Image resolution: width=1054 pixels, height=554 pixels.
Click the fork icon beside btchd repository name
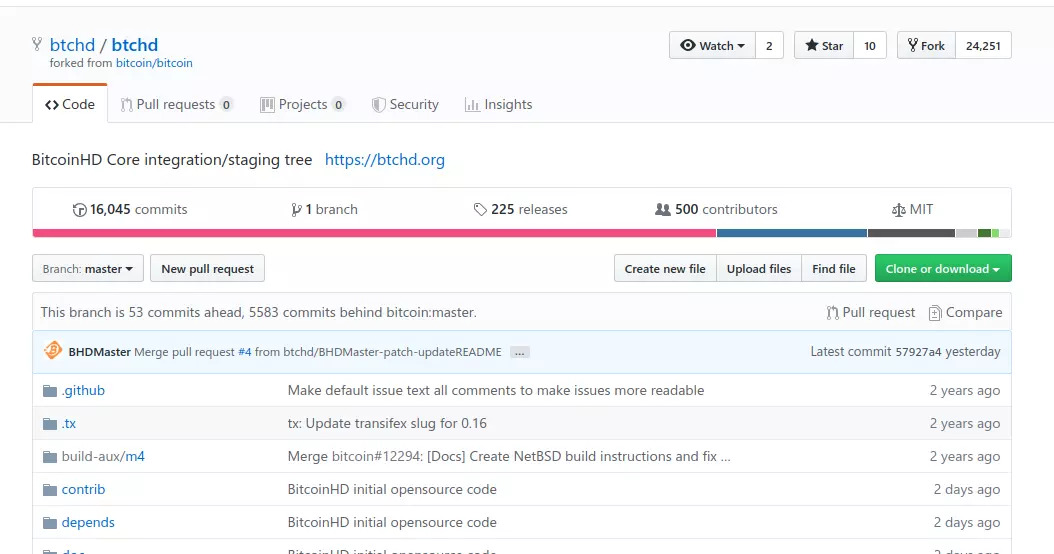pyautogui.click(x=37, y=44)
